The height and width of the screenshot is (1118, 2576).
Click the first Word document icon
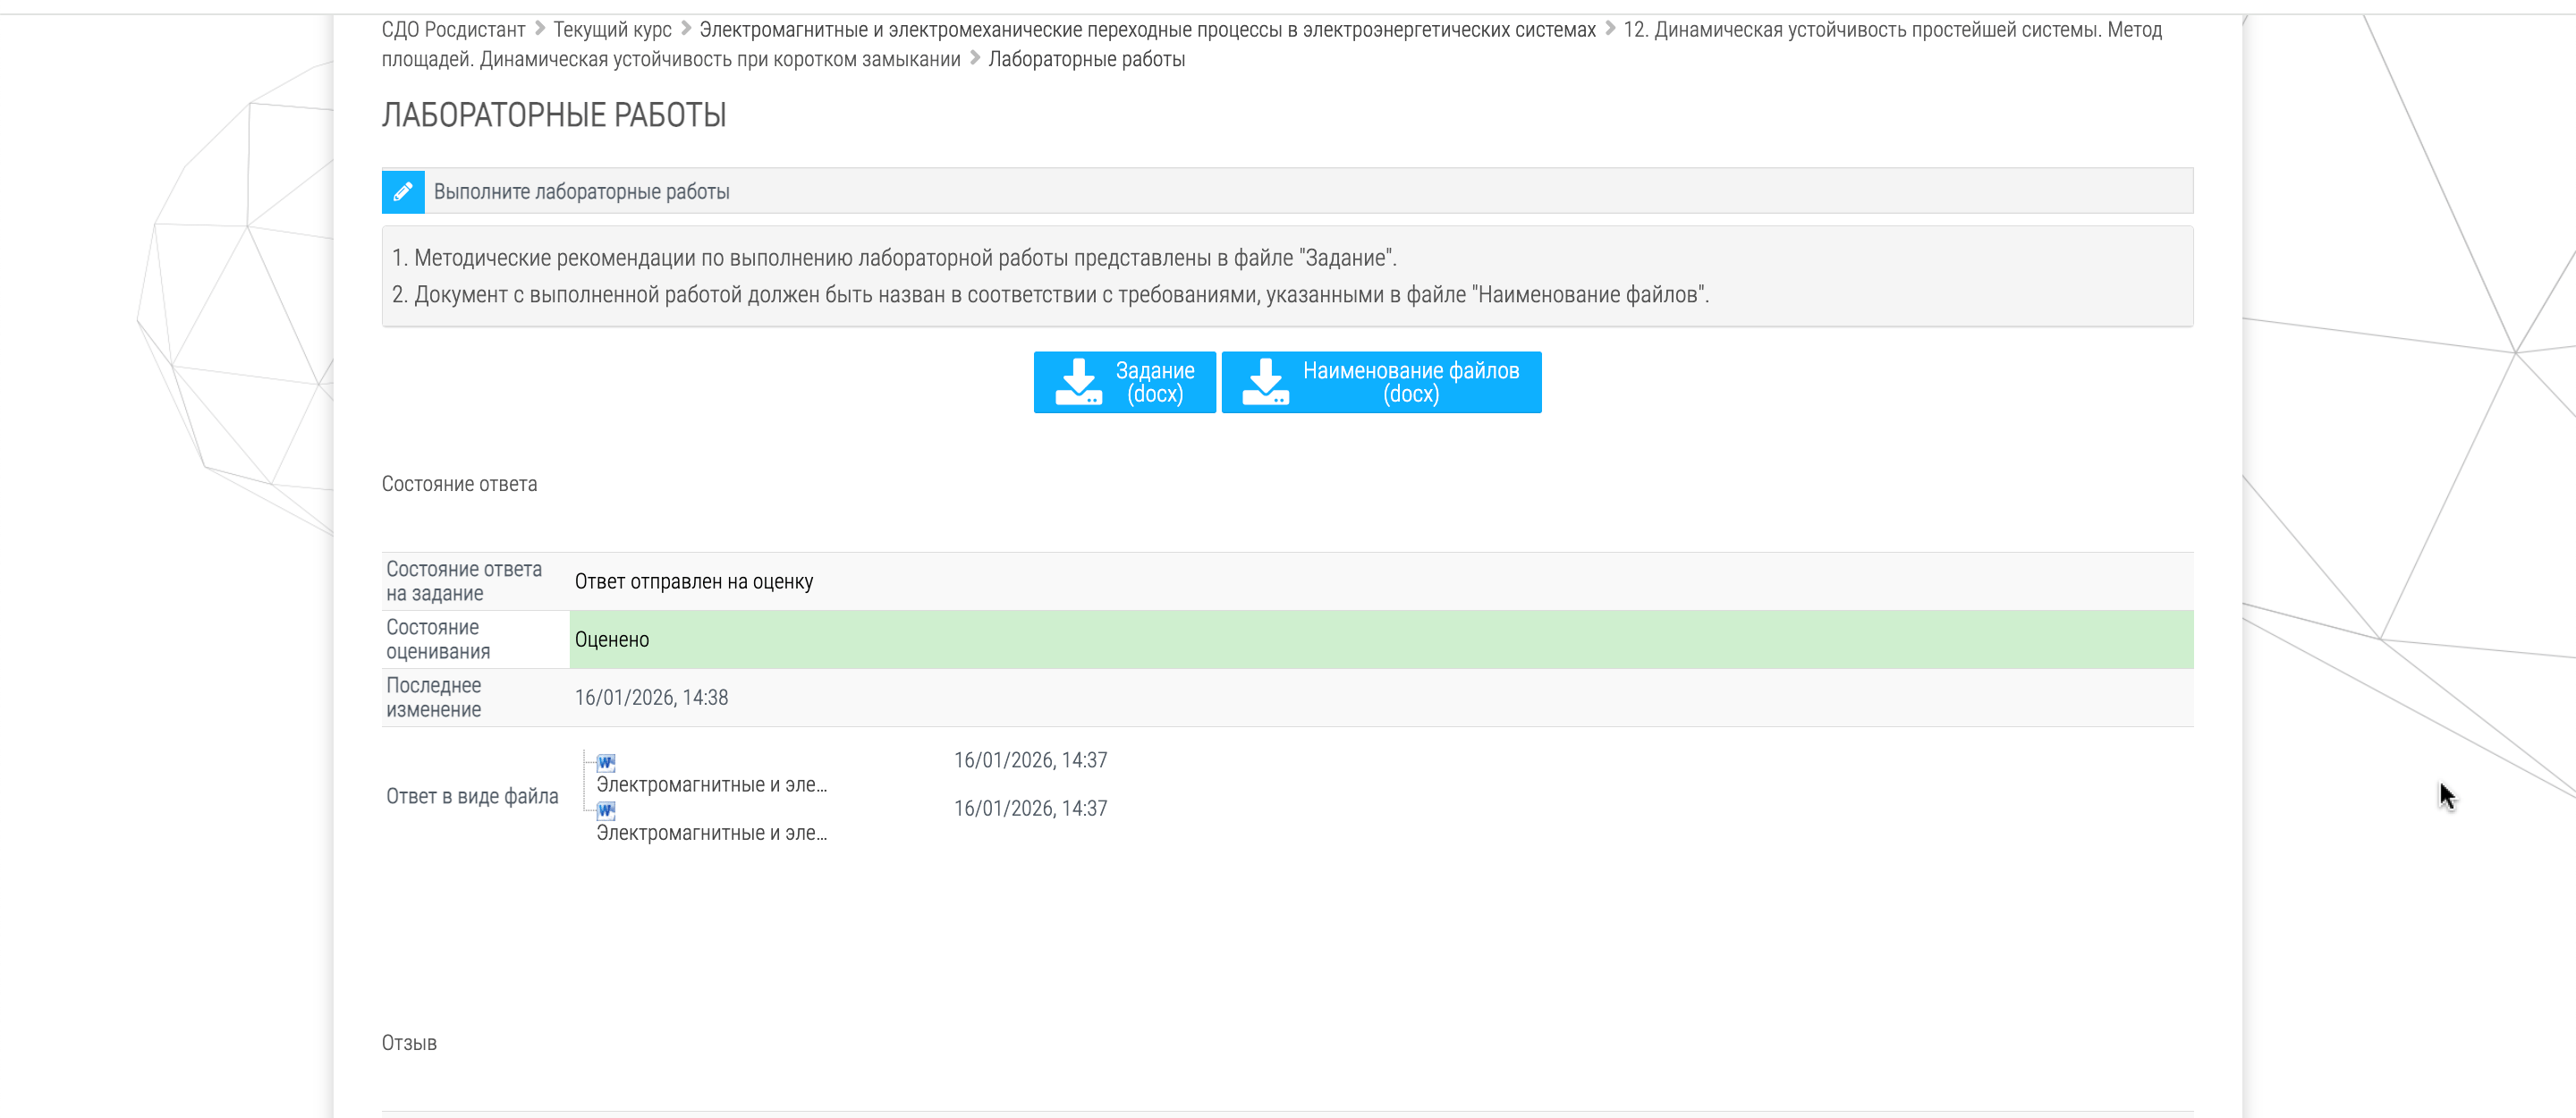(x=606, y=762)
